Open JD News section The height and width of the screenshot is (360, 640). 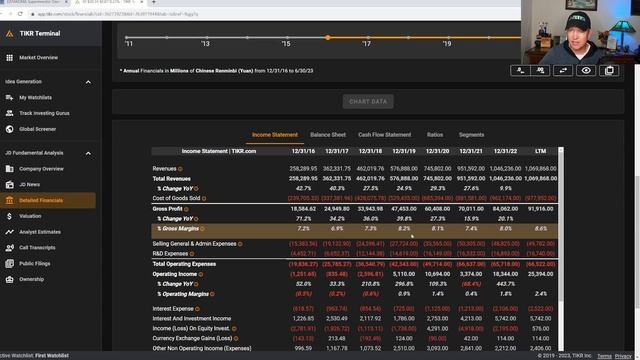(x=29, y=184)
